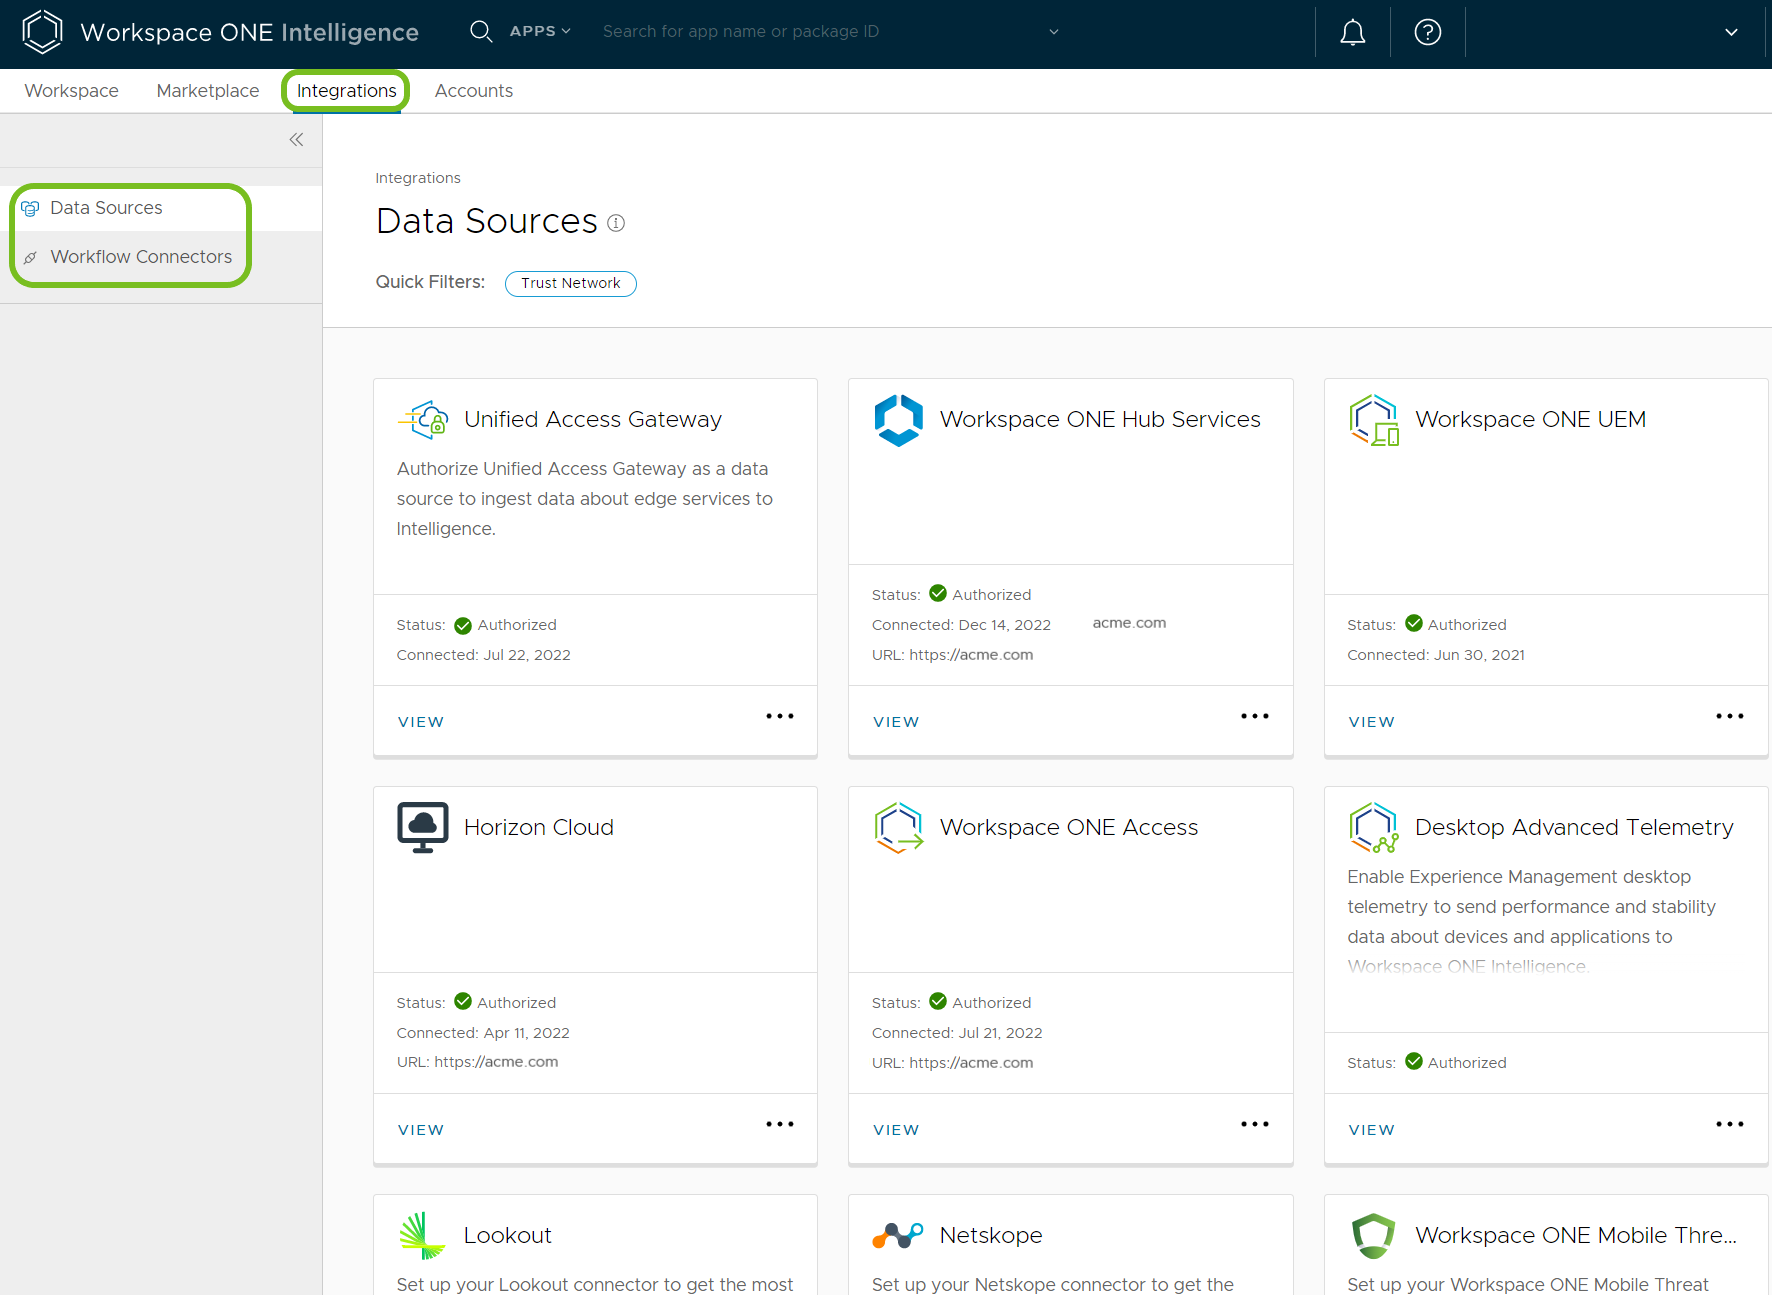Switch to the Marketplace tab
The image size is (1772, 1295).
point(208,91)
